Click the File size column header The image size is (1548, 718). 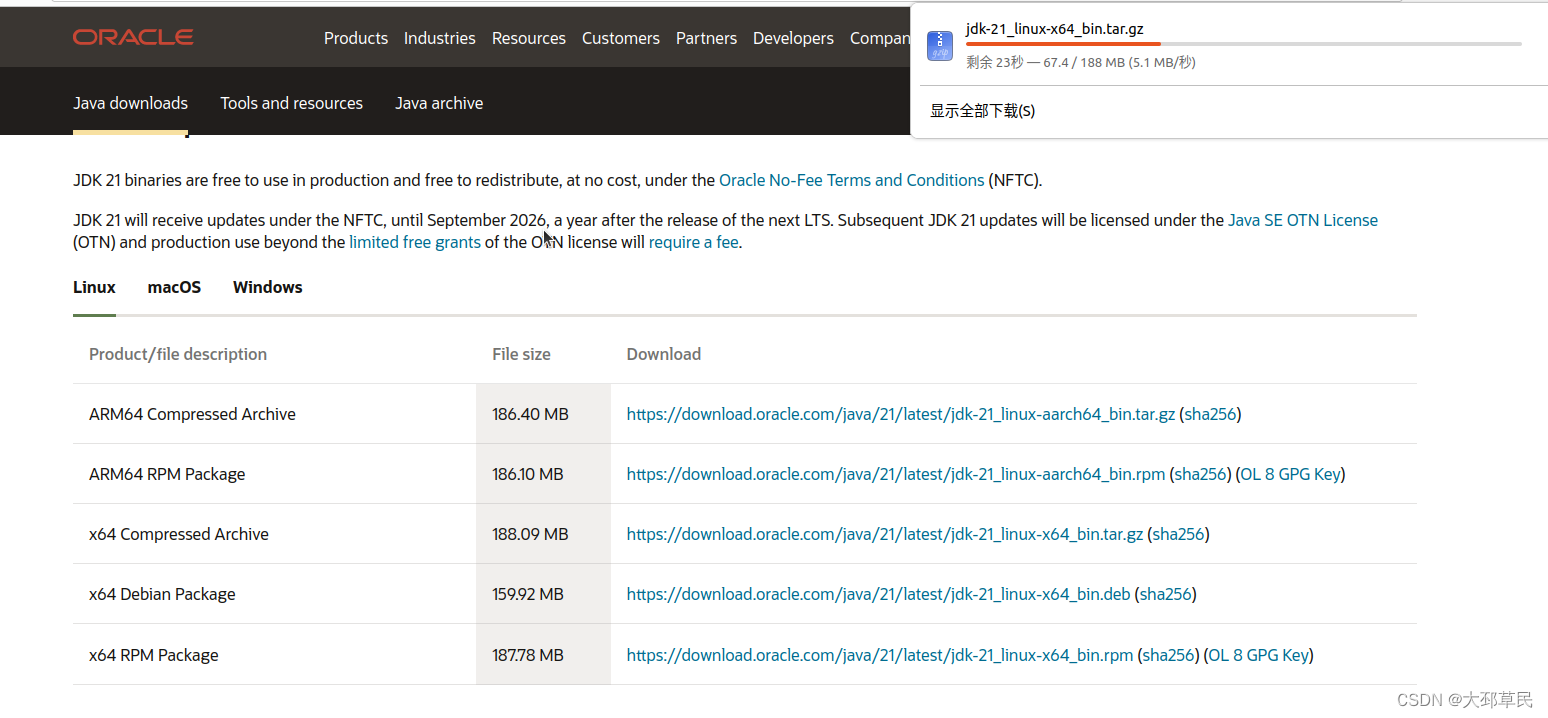click(521, 354)
